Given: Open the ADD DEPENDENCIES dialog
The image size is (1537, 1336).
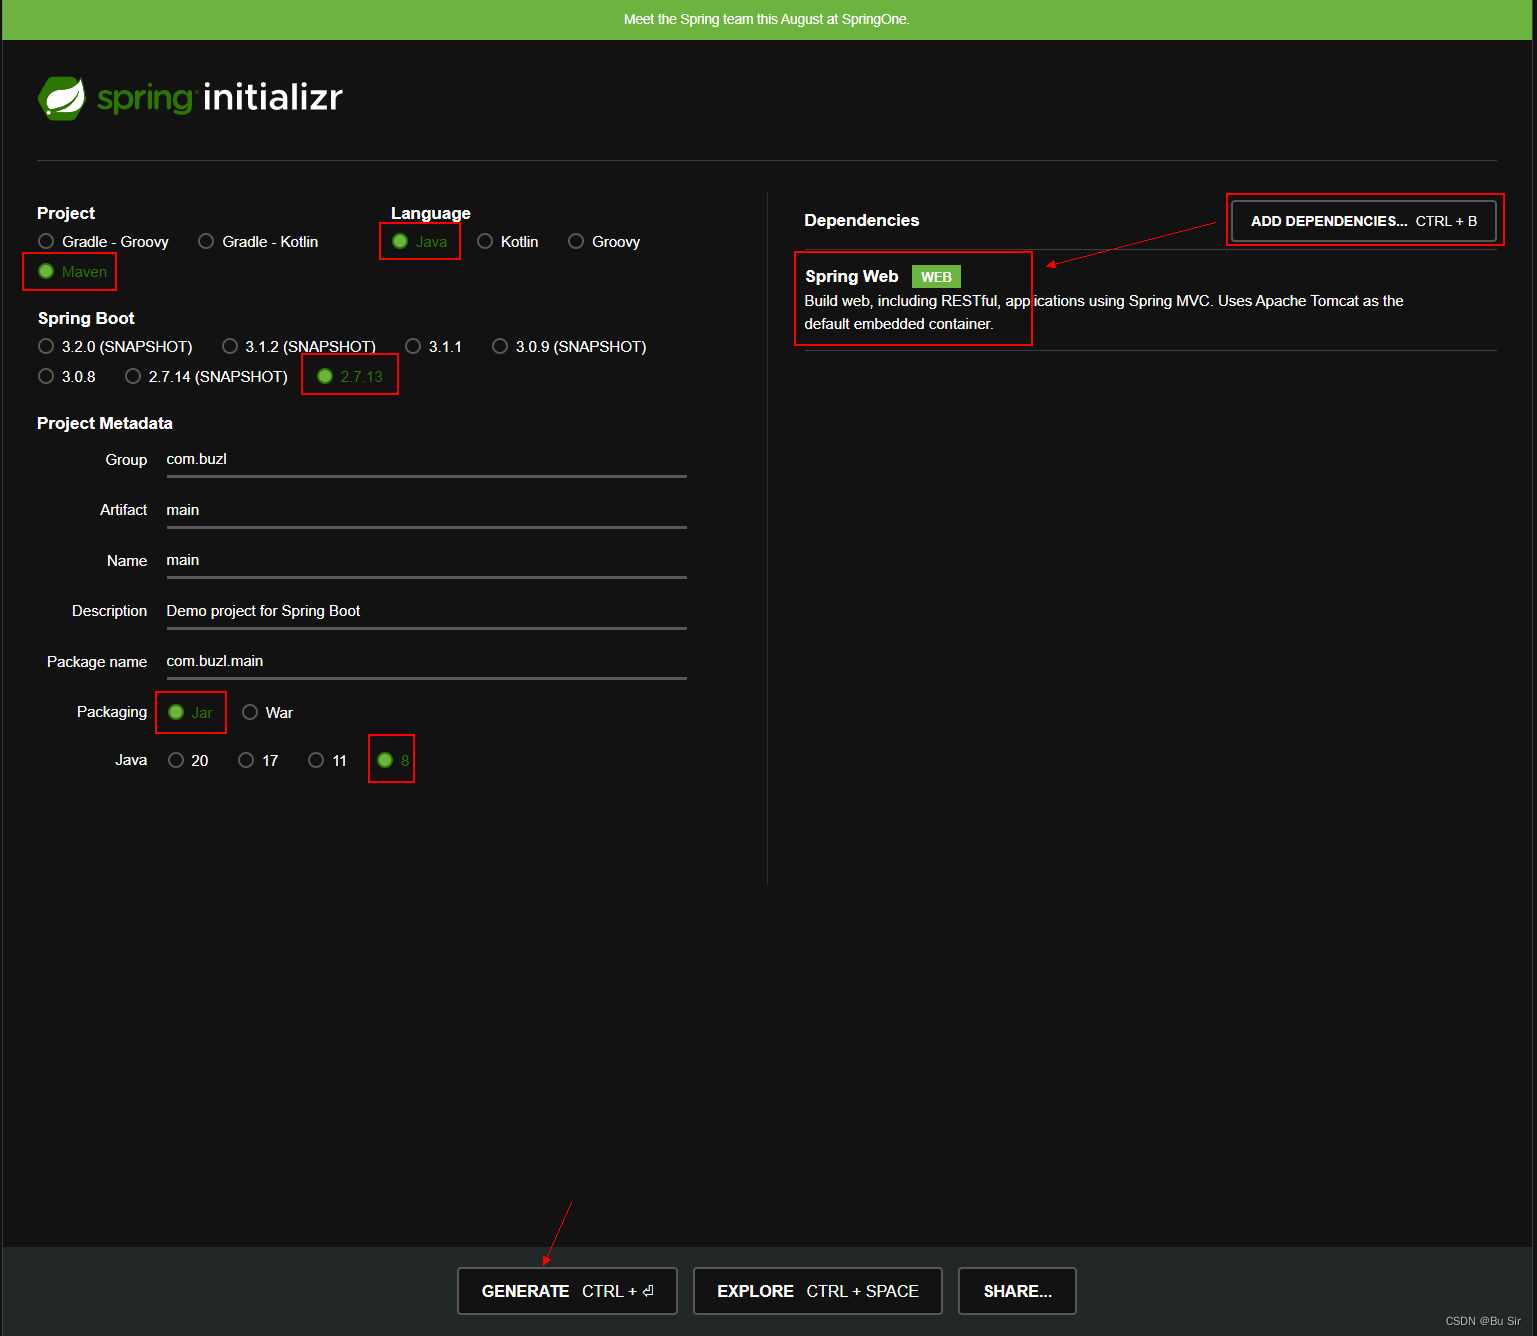Looking at the screenshot, I should click(x=1364, y=220).
